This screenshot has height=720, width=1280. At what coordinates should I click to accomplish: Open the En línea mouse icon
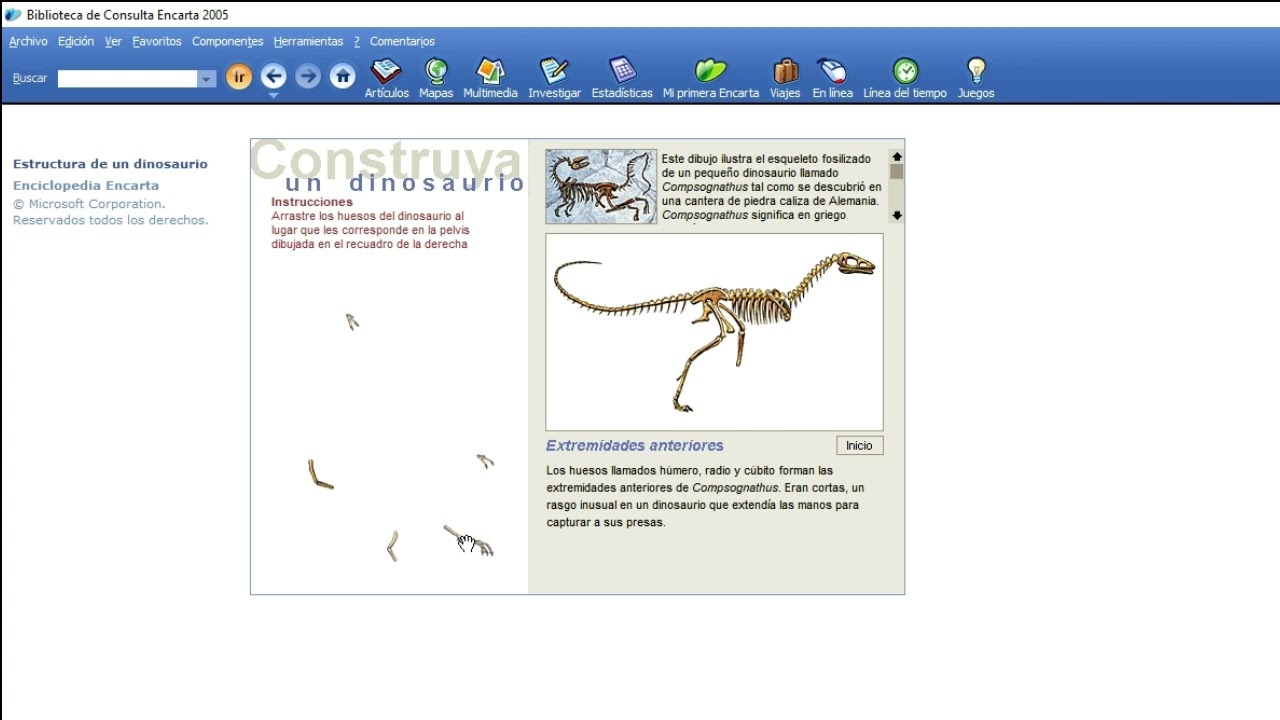[x=832, y=71]
